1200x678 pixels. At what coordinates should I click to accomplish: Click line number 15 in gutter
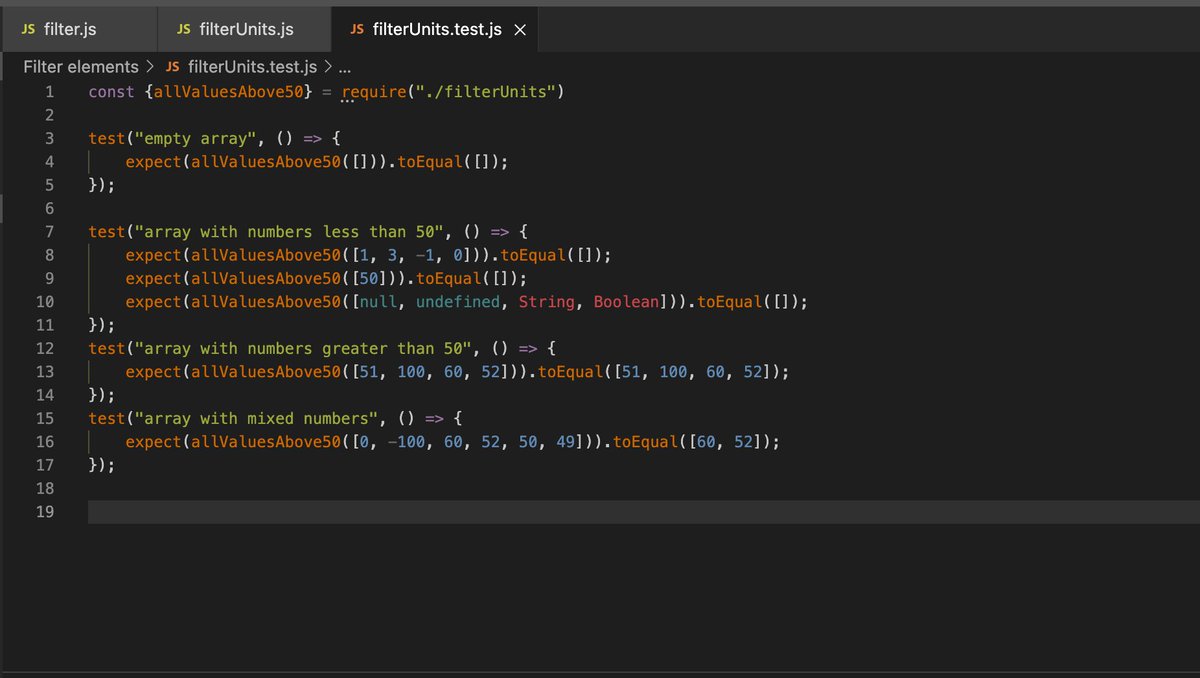click(x=44, y=418)
